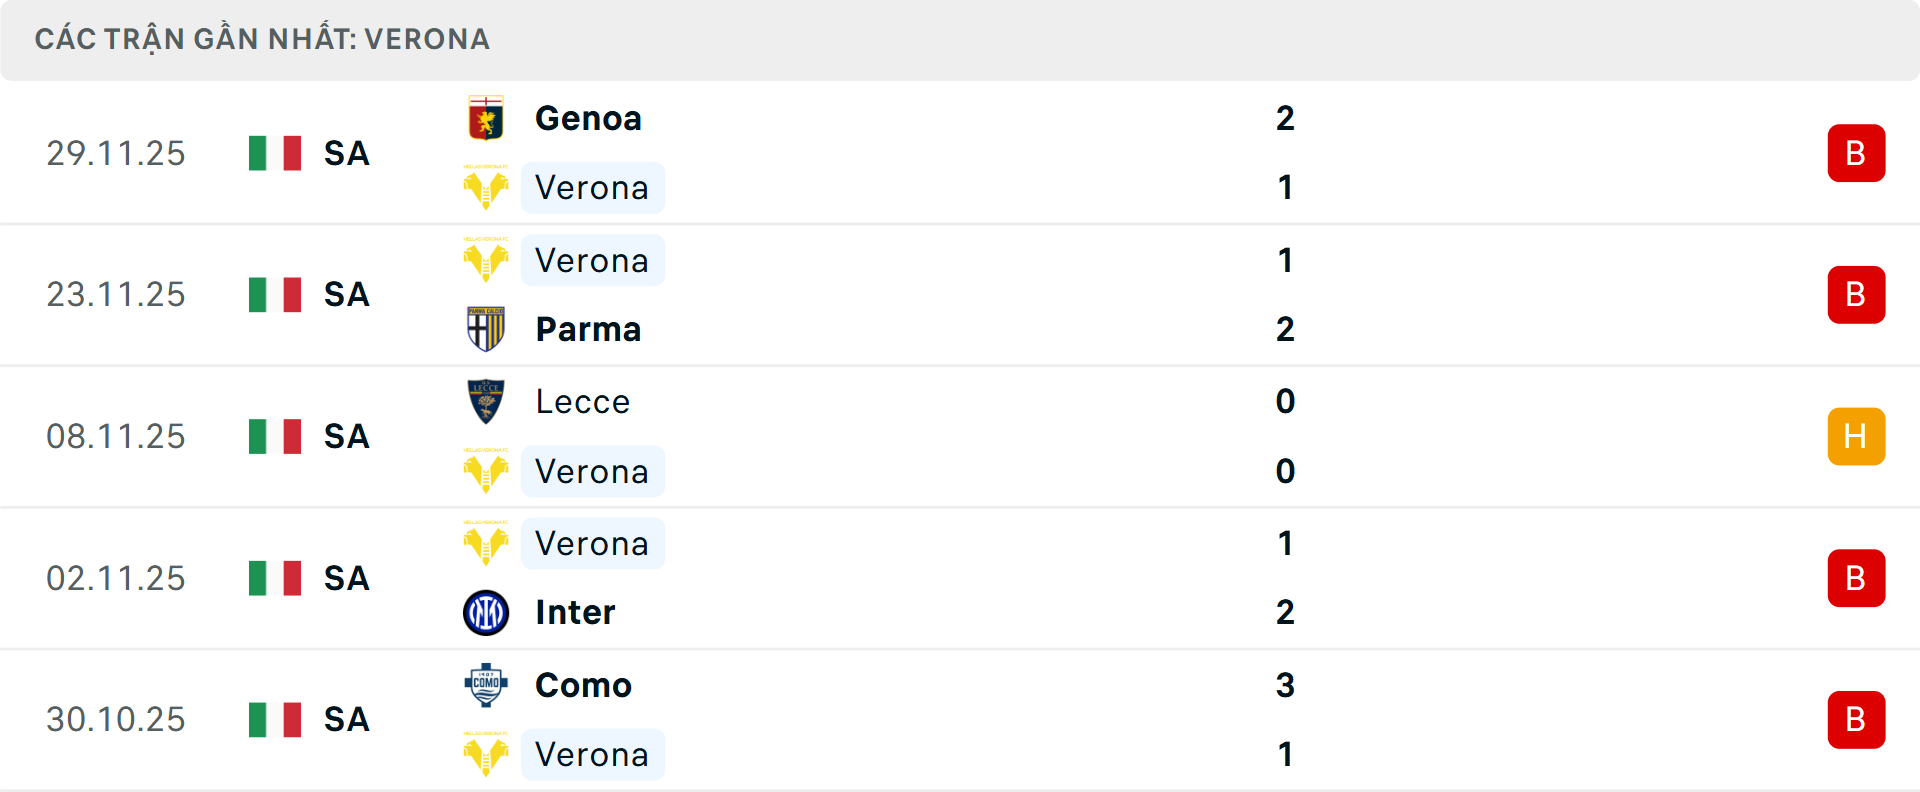
Task: Click red B badge for Inter match
Action: click(x=1856, y=578)
